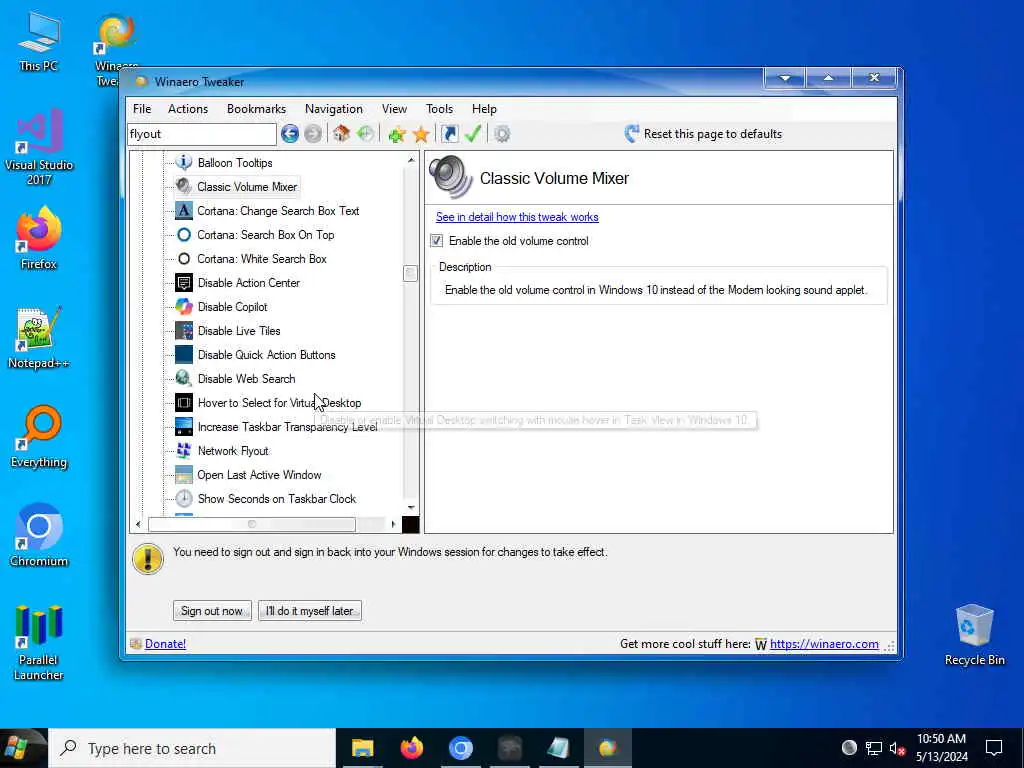Toggle Enable the old volume control checkbox

pyautogui.click(x=436, y=241)
